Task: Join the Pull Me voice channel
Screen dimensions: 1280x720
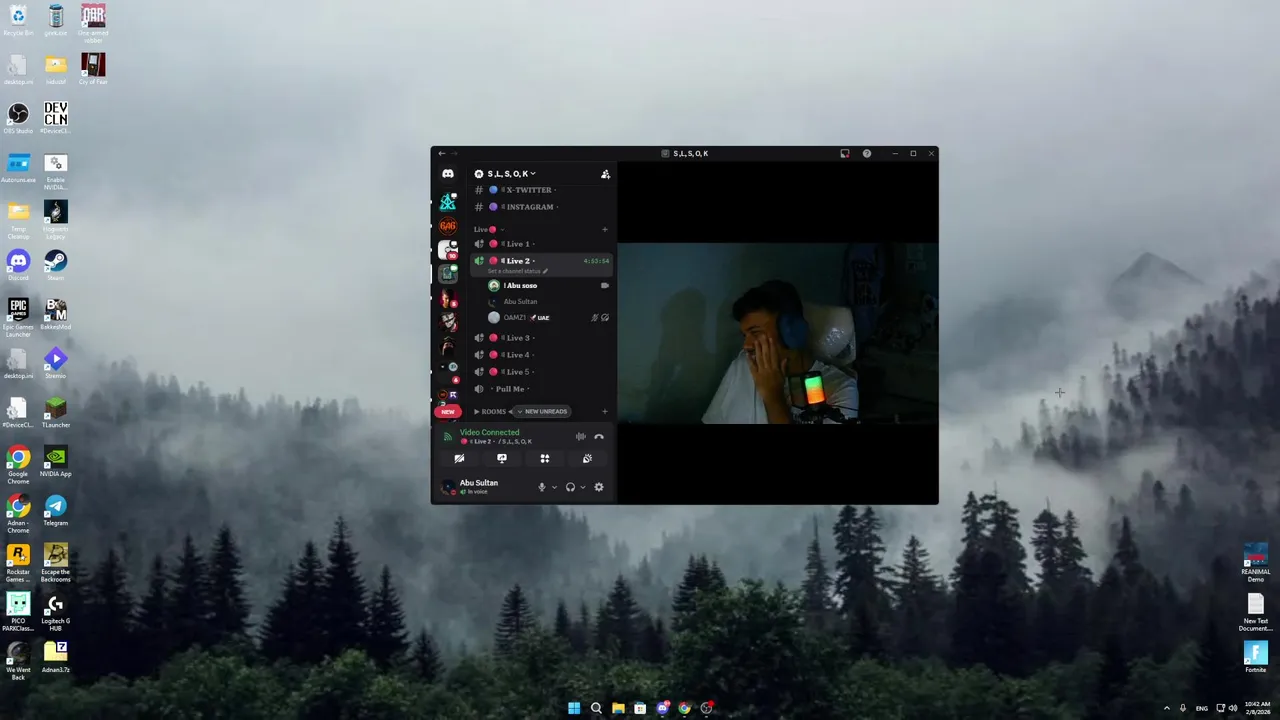Action: coord(541,389)
